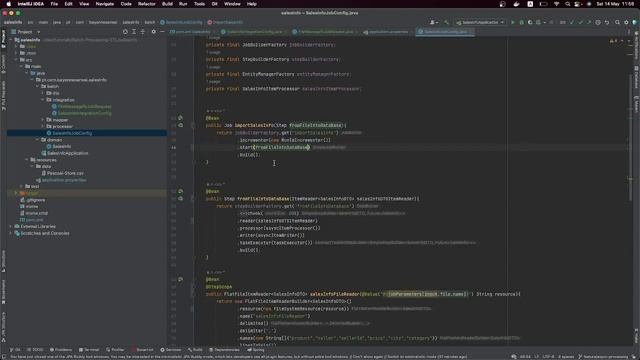Expand External Libraries node
This screenshot has width=640, height=360.
tap(11, 226)
